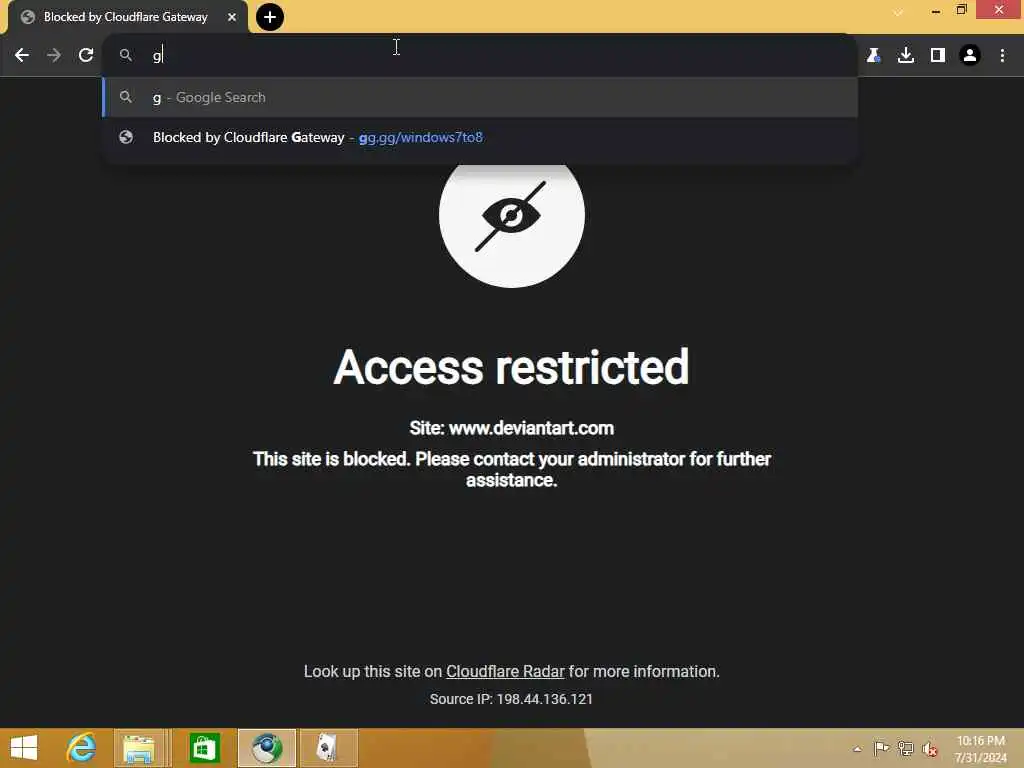The image size is (1024, 768).
Task: Open the Chrome Labs flask icon
Action: pos(873,56)
